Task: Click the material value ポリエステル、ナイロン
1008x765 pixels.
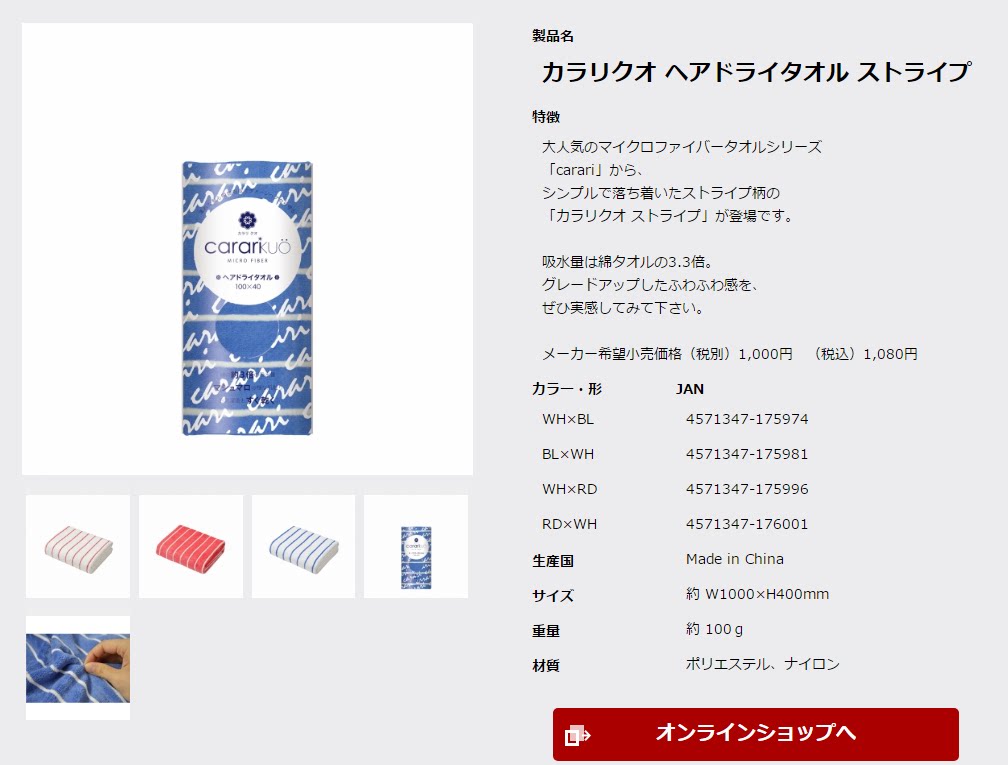Action: [x=762, y=664]
